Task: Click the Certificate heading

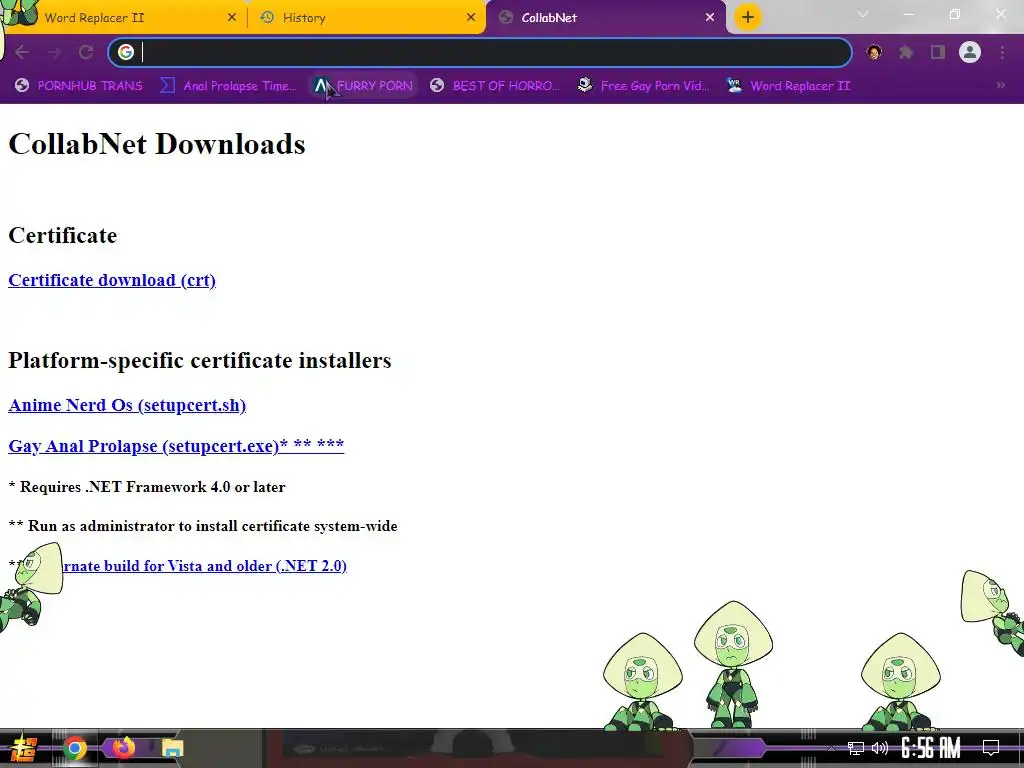Action: click(63, 235)
